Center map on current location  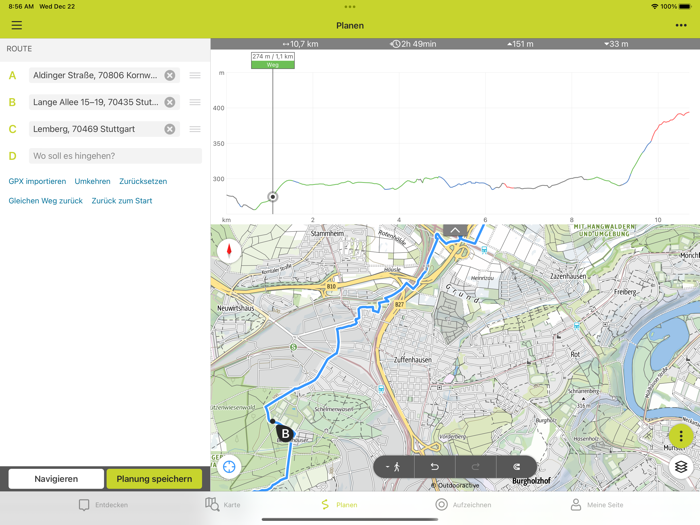coord(229,467)
